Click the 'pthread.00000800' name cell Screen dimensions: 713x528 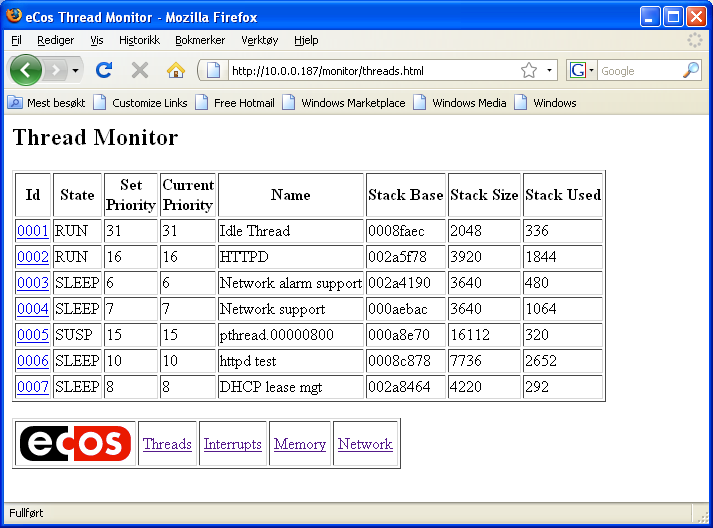pos(291,335)
